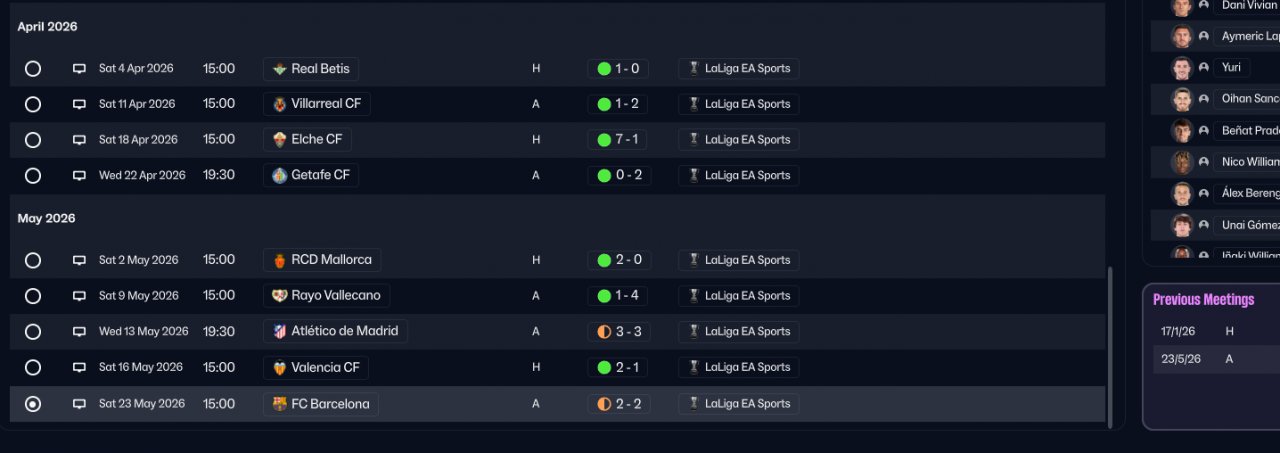Click the Atlético de Madrid badge icon

coord(280,331)
